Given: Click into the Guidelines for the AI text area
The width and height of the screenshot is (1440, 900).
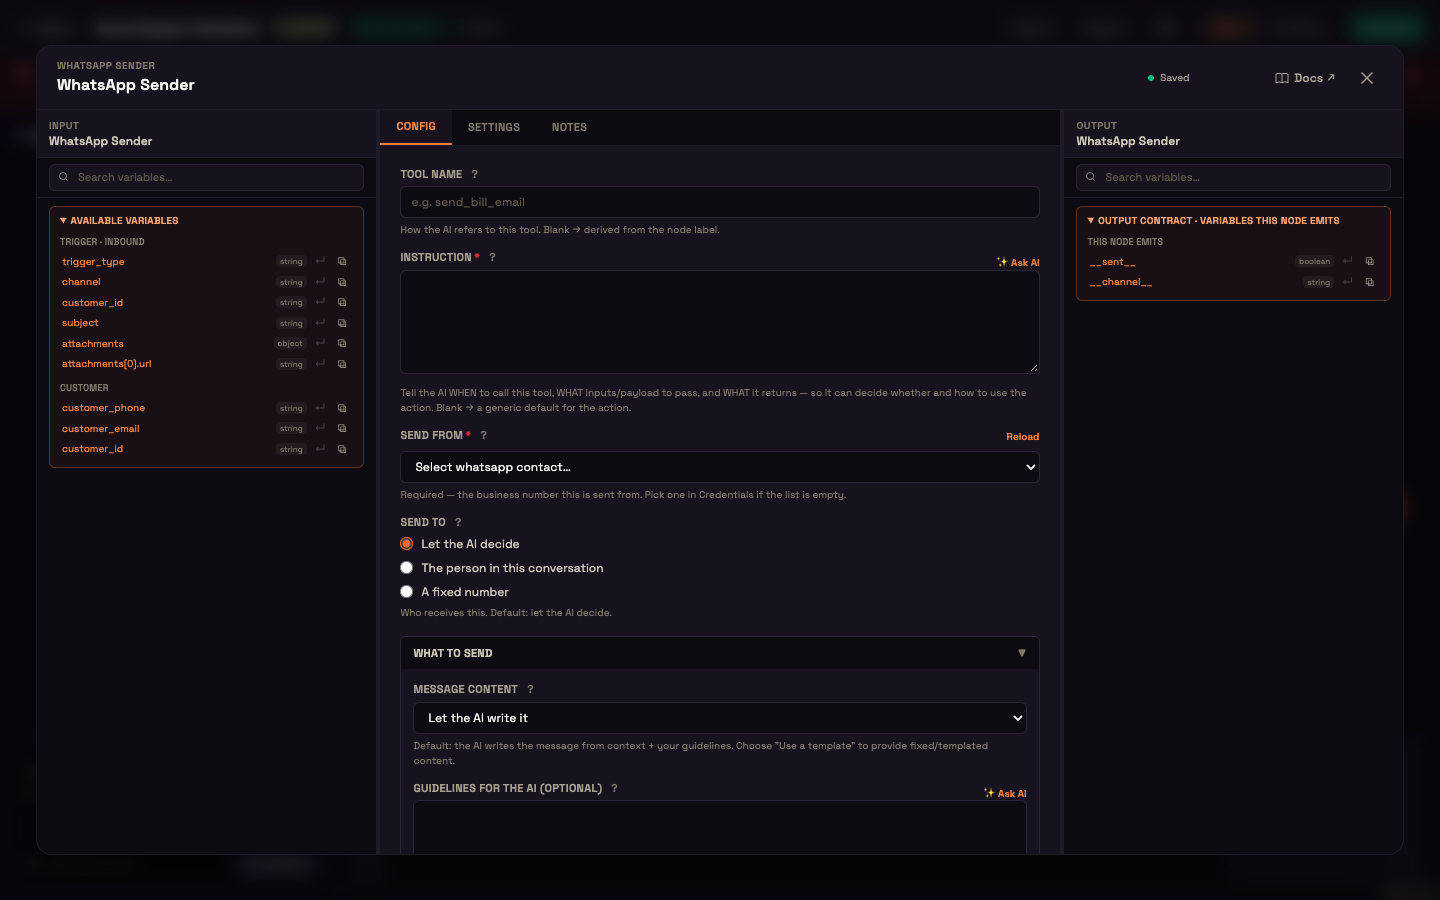Looking at the screenshot, I should tap(720, 827).
